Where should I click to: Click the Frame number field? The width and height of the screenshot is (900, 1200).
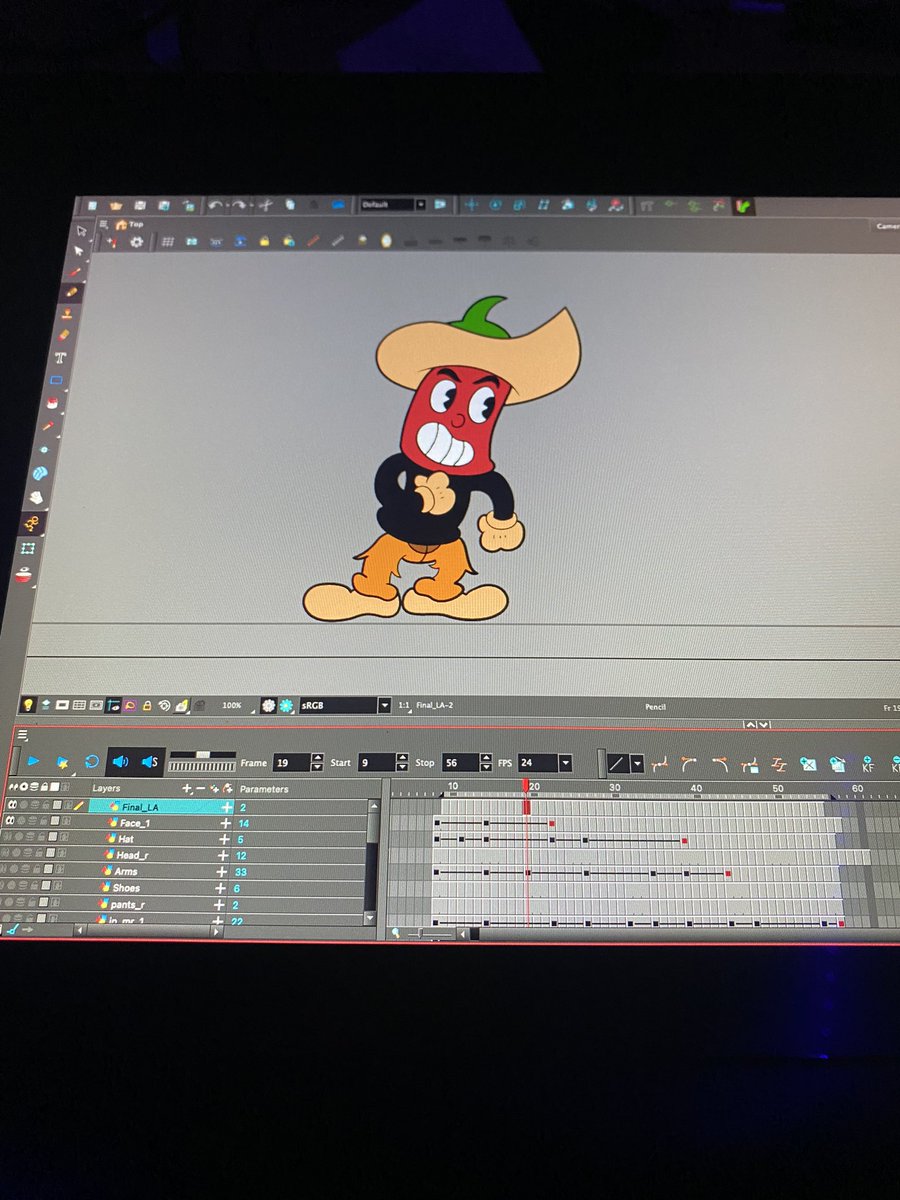pyautogui.click(x=291, y=763)
